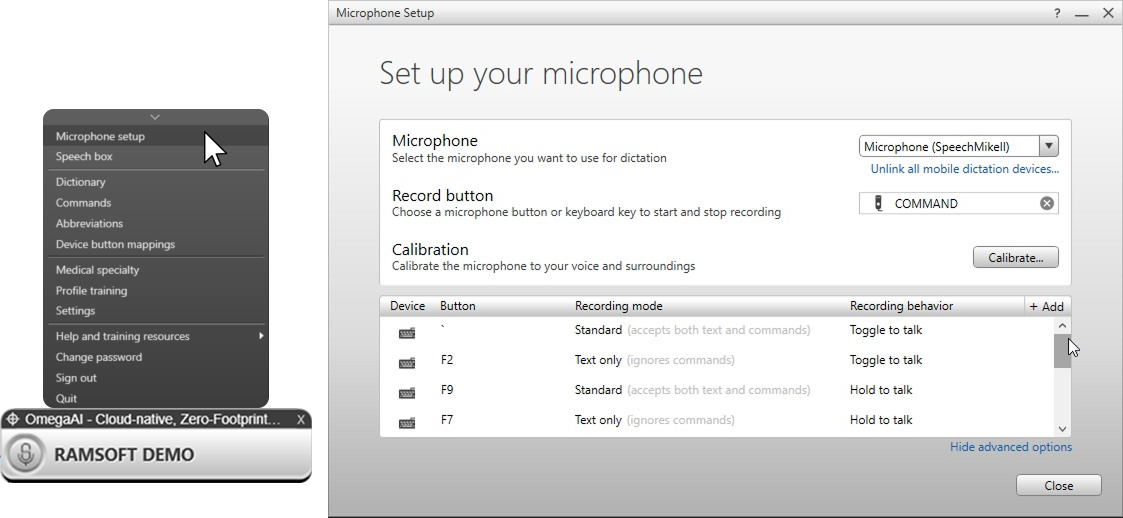Image resolution: width=1123 pixels, height=518 pixels.
Task: Click the Calibrate... button
Action: pyautogui.click(x=1016, y=257)
